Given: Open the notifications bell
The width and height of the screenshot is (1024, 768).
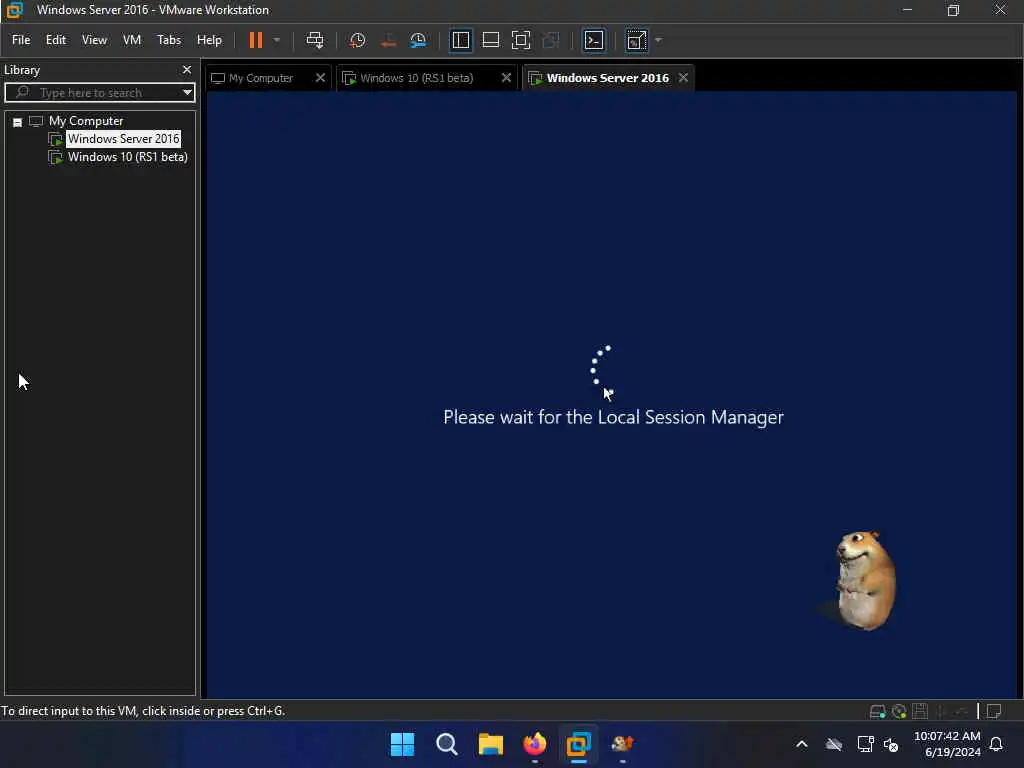Looking at the screenshot, I should (x=996, y=744).
